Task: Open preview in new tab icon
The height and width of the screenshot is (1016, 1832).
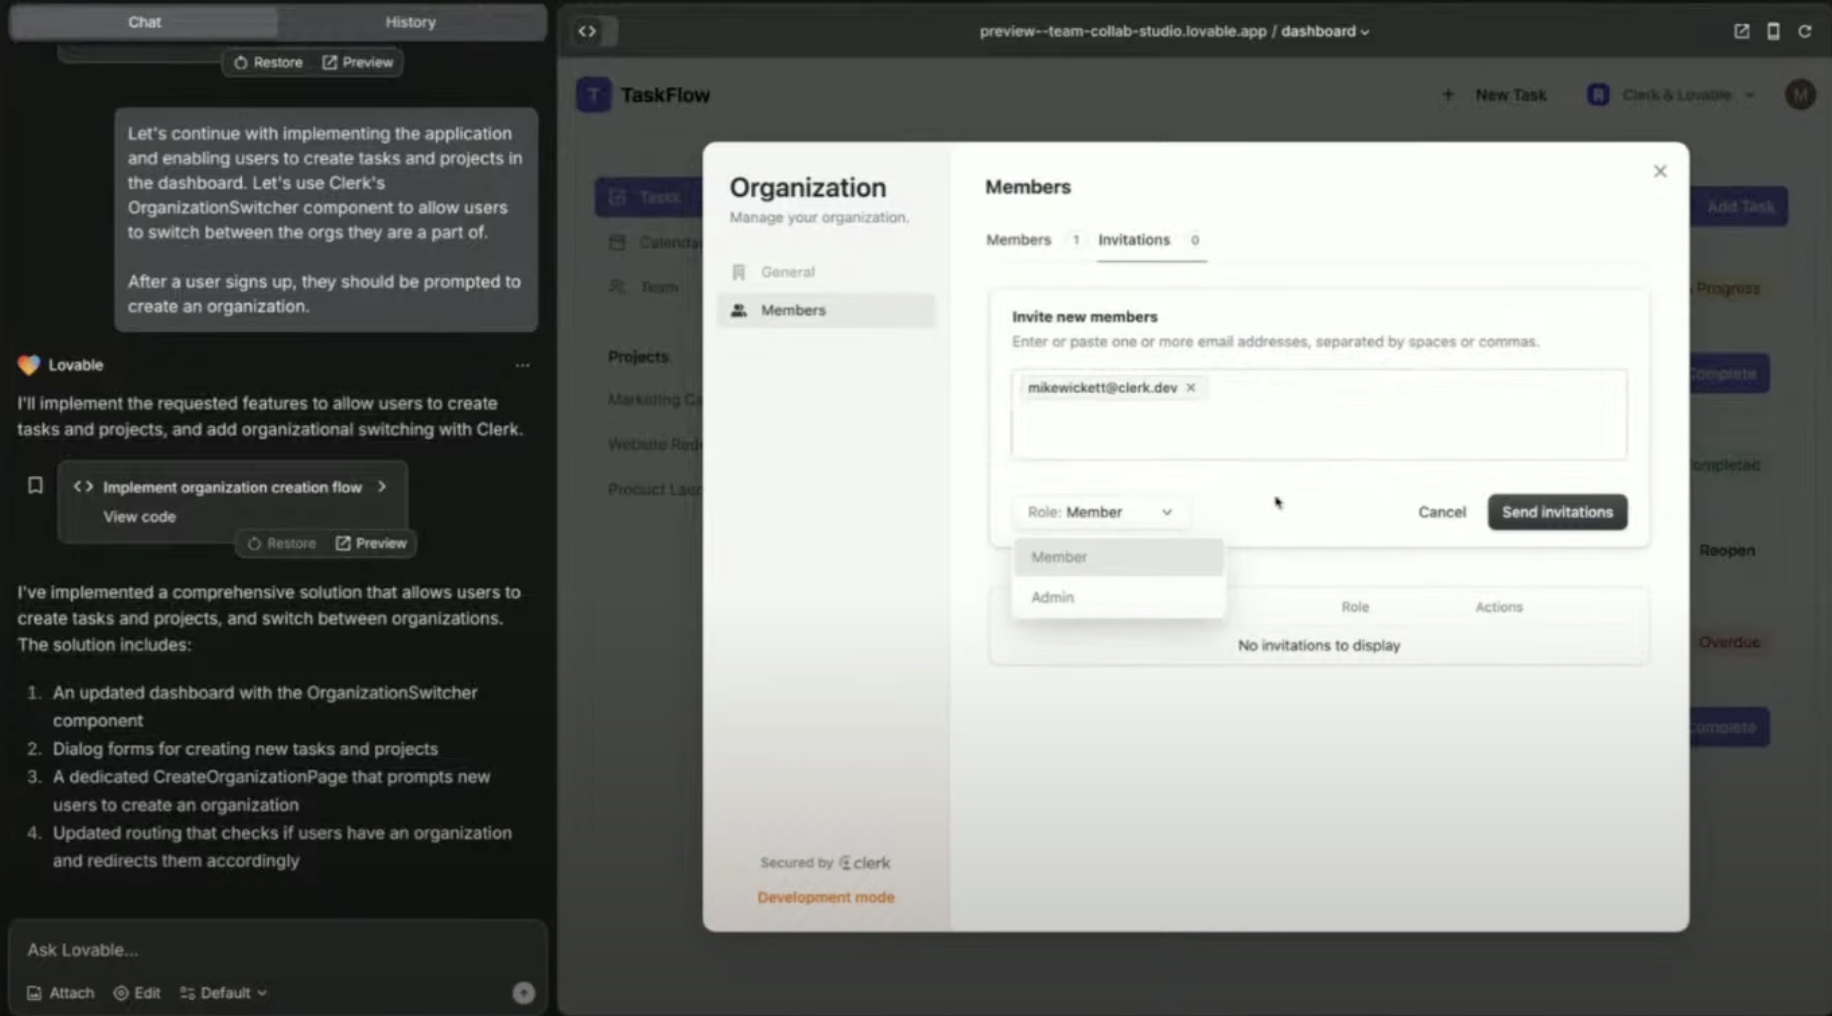Action: point(1741,31)
